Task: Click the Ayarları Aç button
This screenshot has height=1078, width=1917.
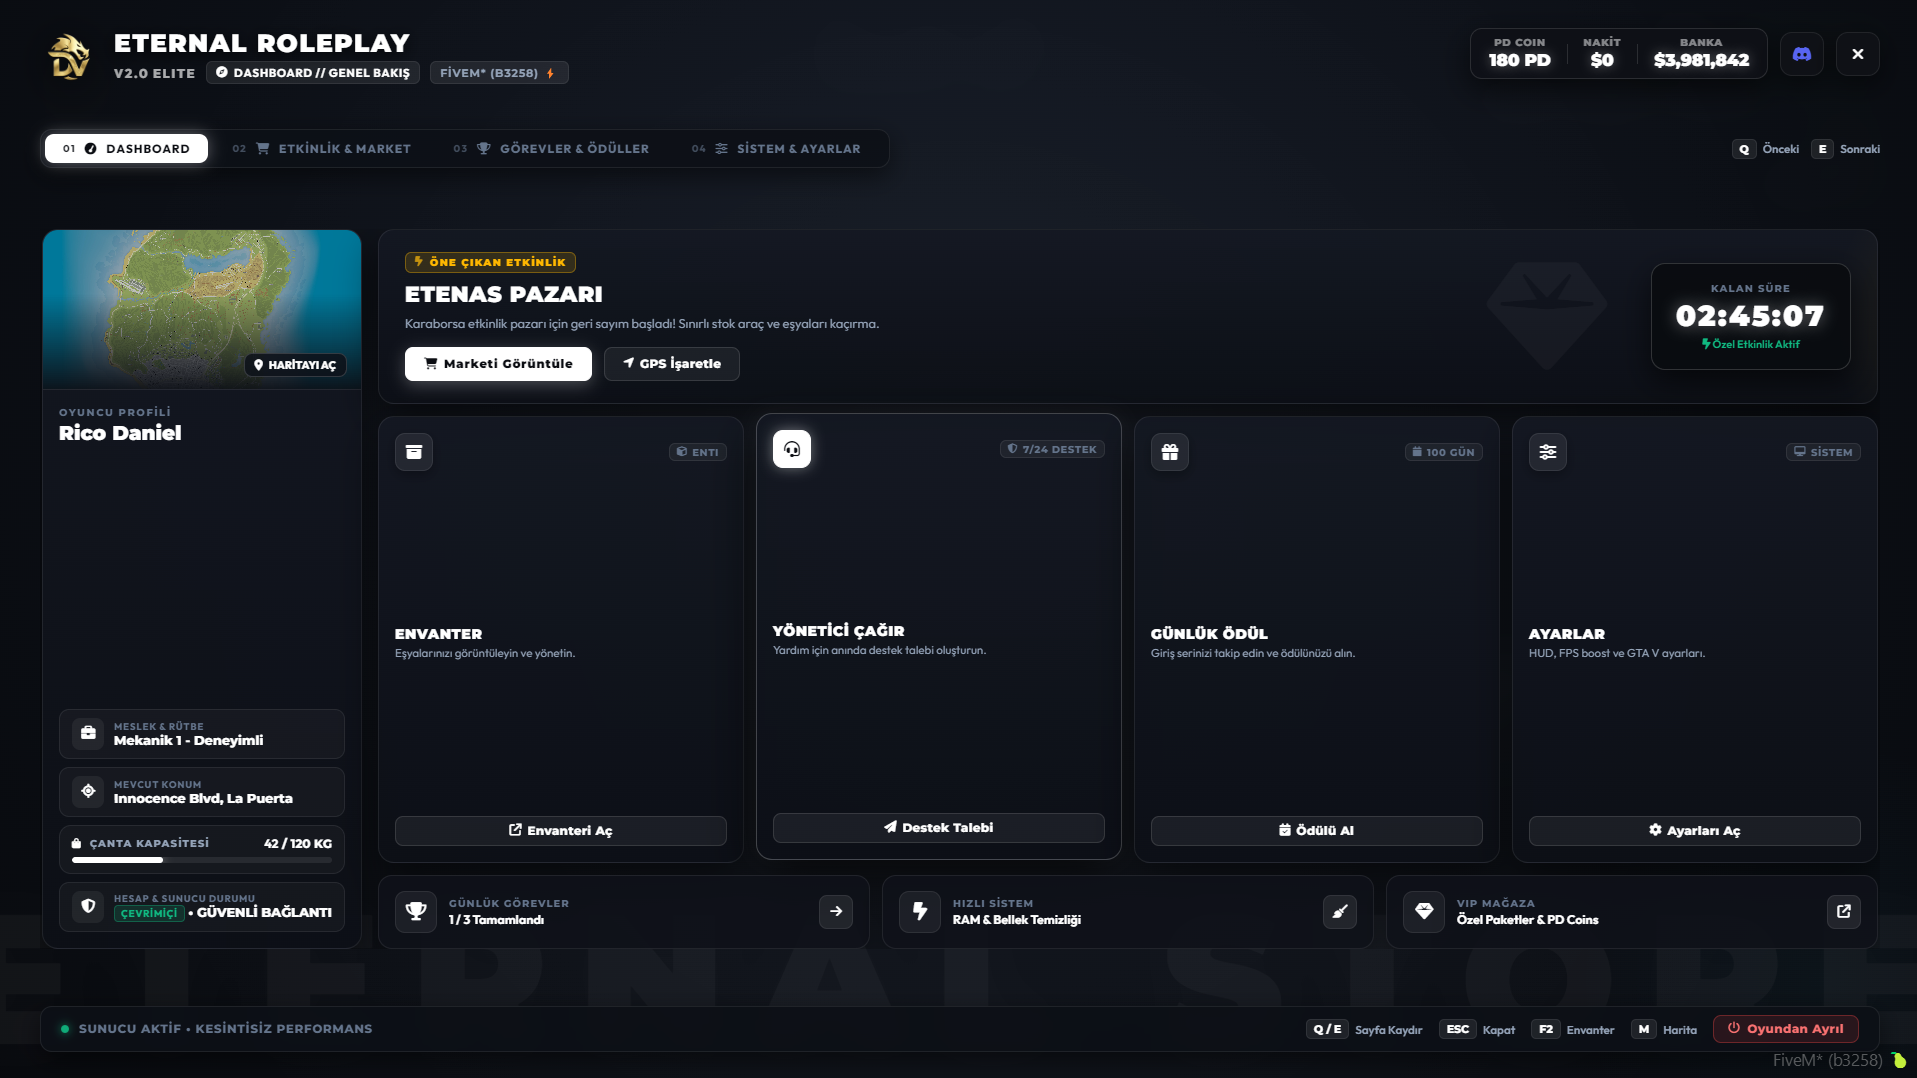Action: (x=1694, y=831)
